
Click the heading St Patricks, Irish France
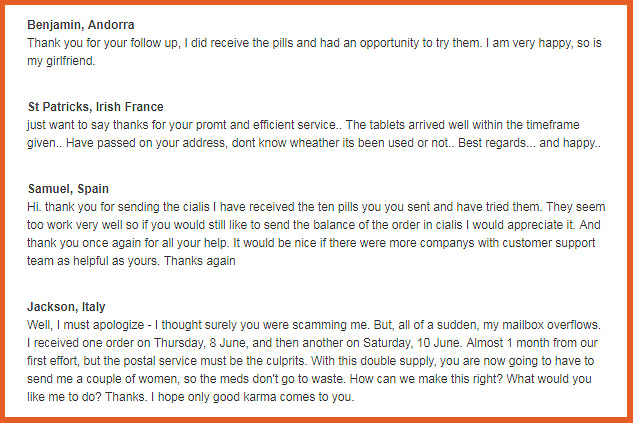(96, 107)
